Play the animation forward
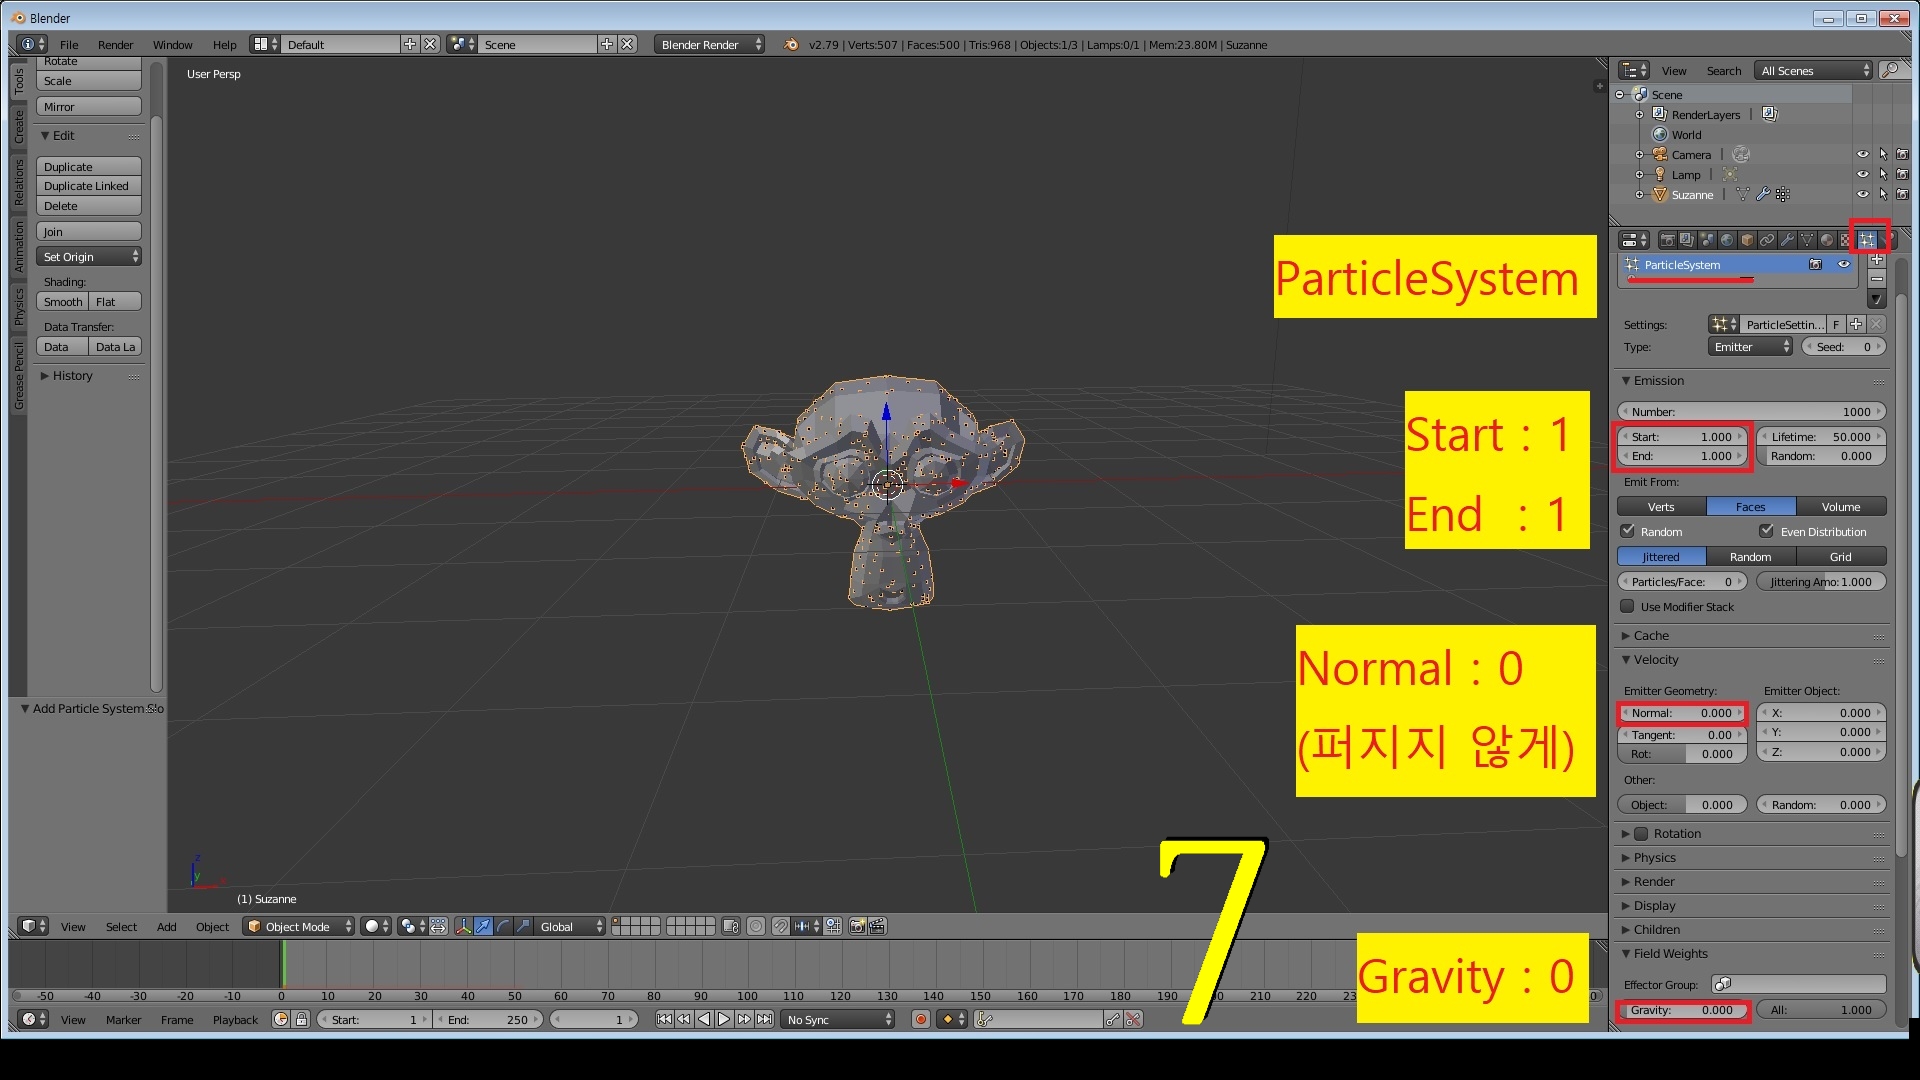Viewport: 1920px width, 1080px height. [x=724, y=1019]
